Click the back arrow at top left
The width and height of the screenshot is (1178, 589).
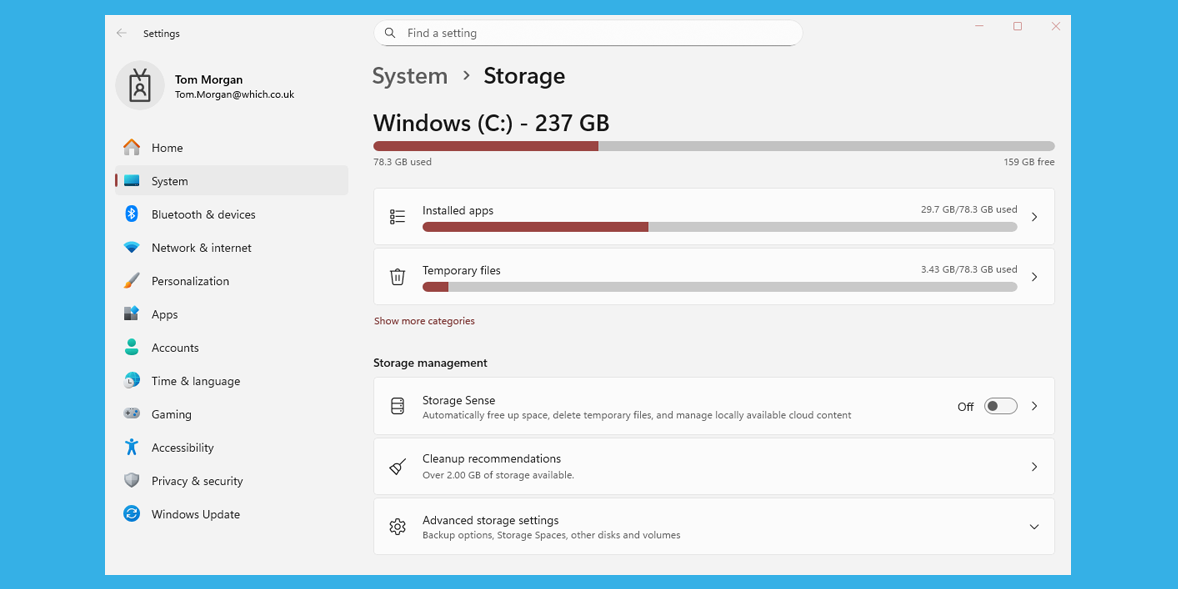click(x=120, y=33)
